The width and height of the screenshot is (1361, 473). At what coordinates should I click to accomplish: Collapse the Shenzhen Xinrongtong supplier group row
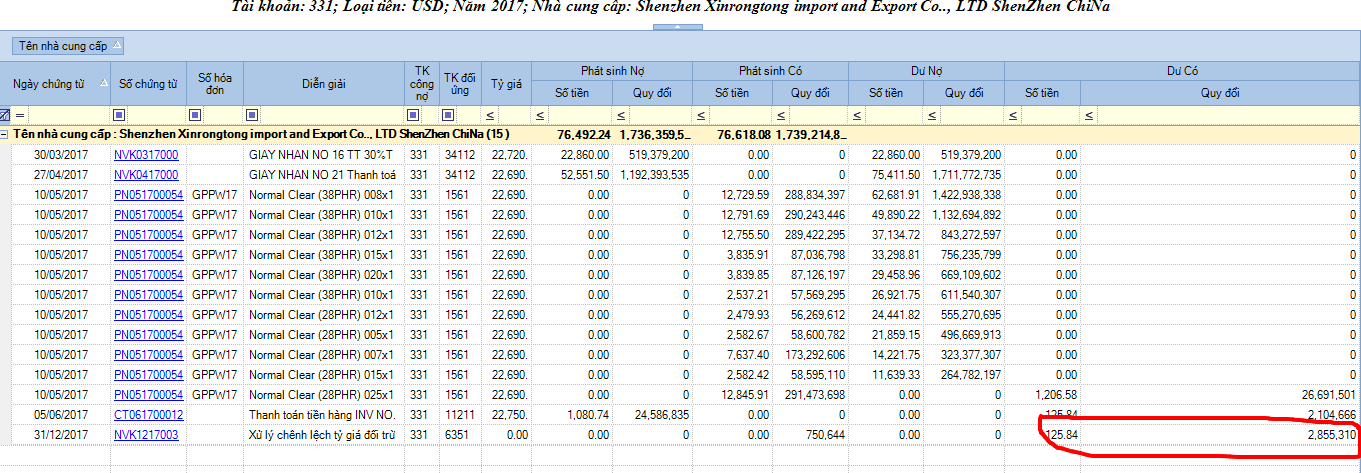coord(5,134)
